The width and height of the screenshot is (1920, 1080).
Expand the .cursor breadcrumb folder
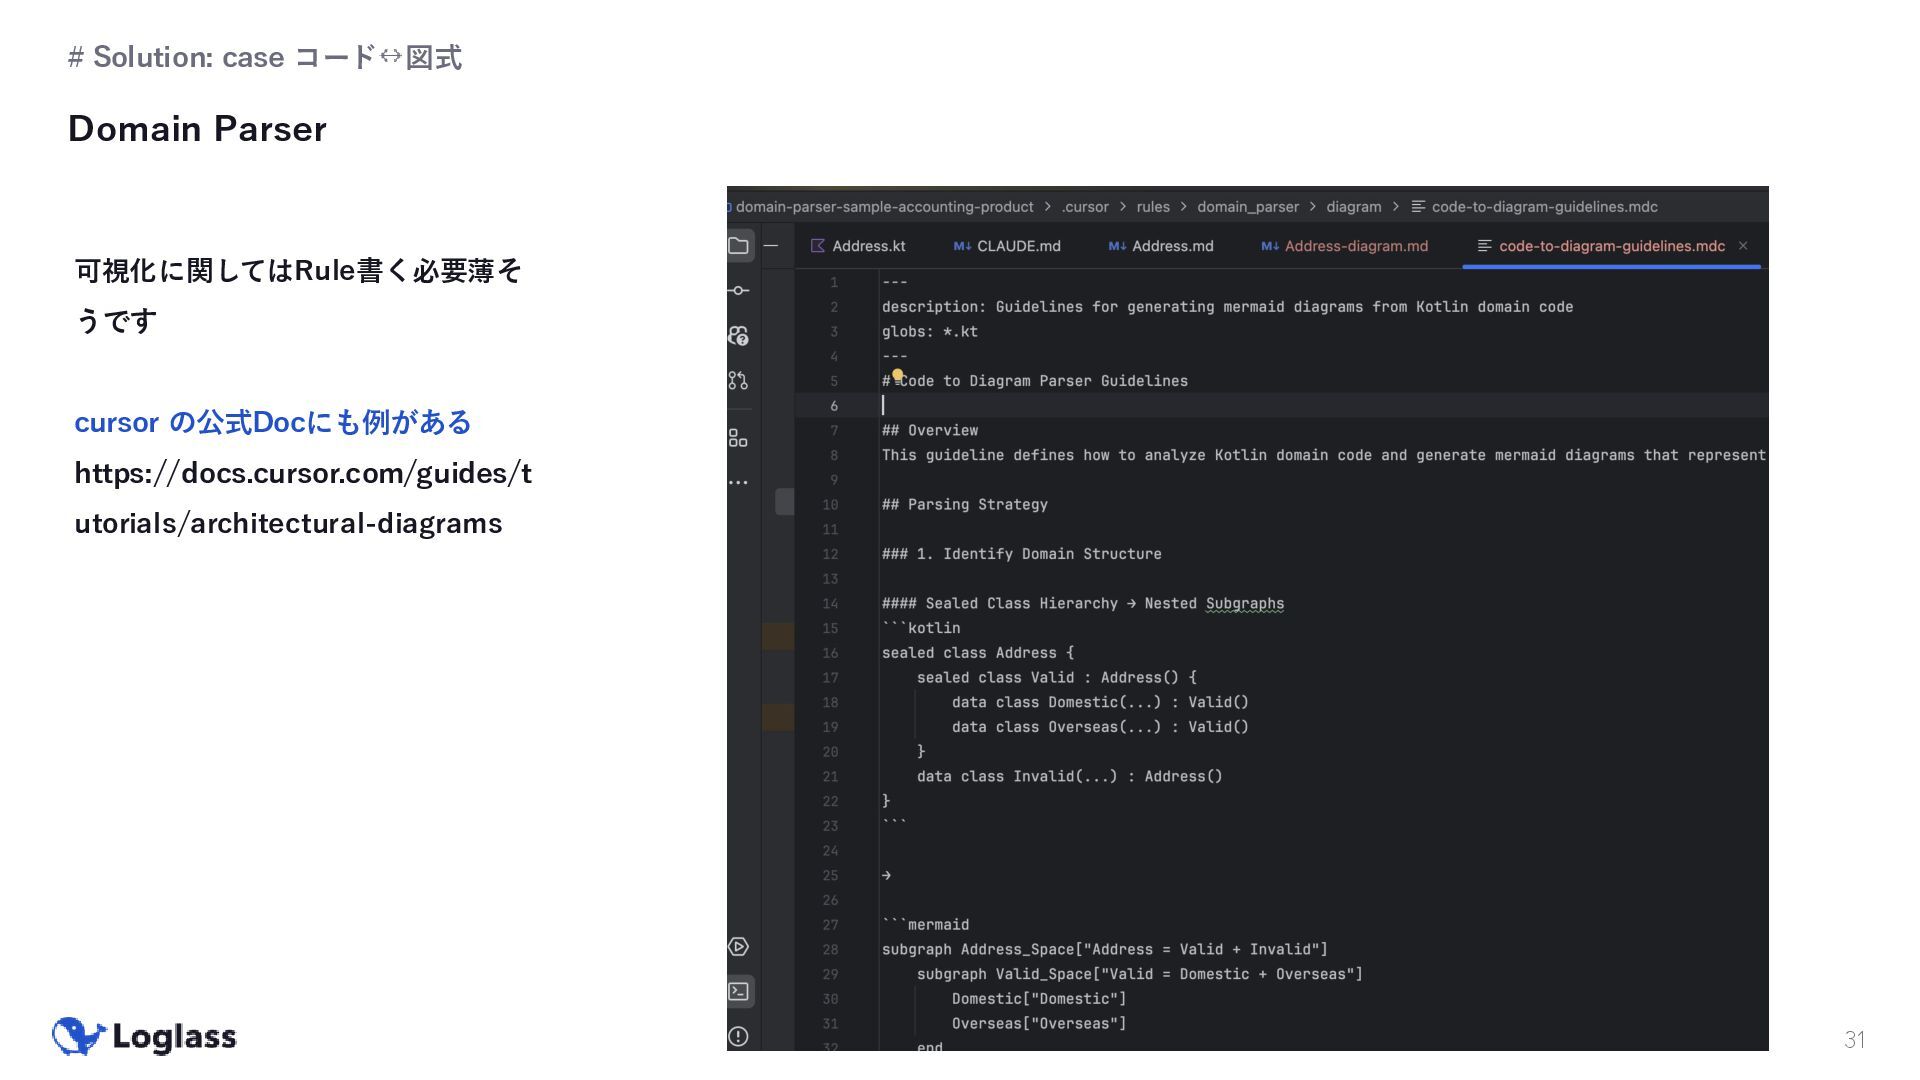coord(1085,207)
